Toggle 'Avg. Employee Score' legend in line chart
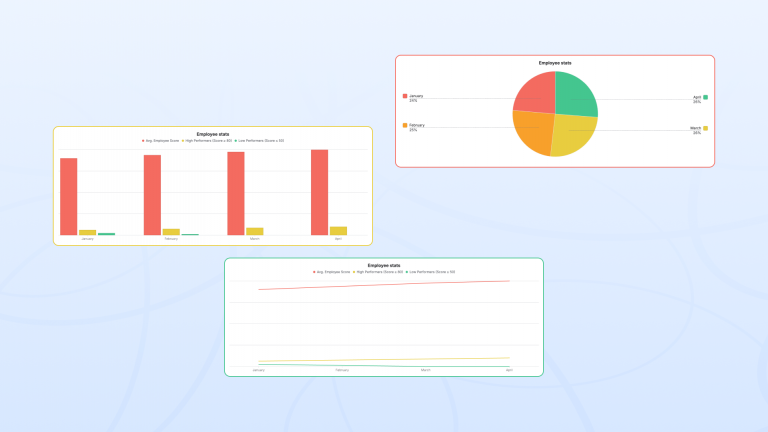 332,272
